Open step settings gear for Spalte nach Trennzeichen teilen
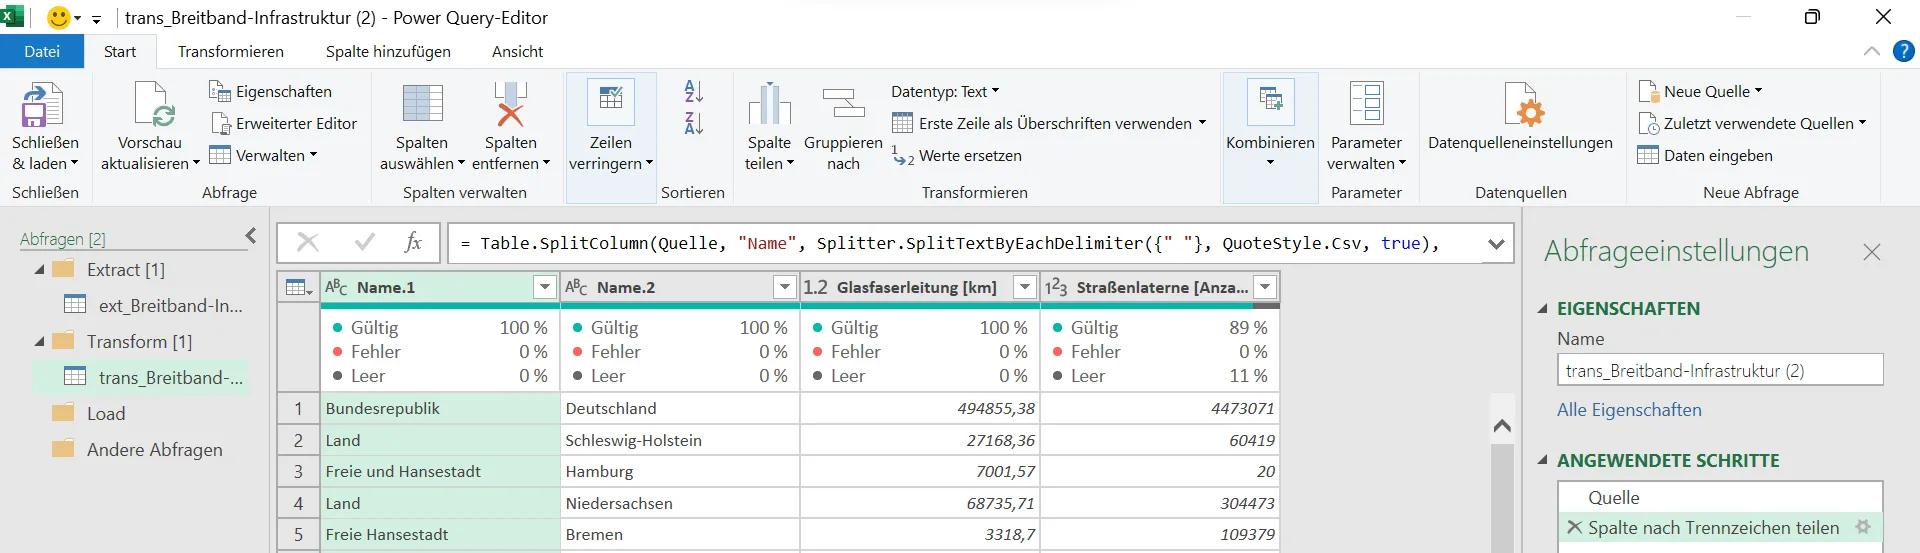 pos(1863,527)
